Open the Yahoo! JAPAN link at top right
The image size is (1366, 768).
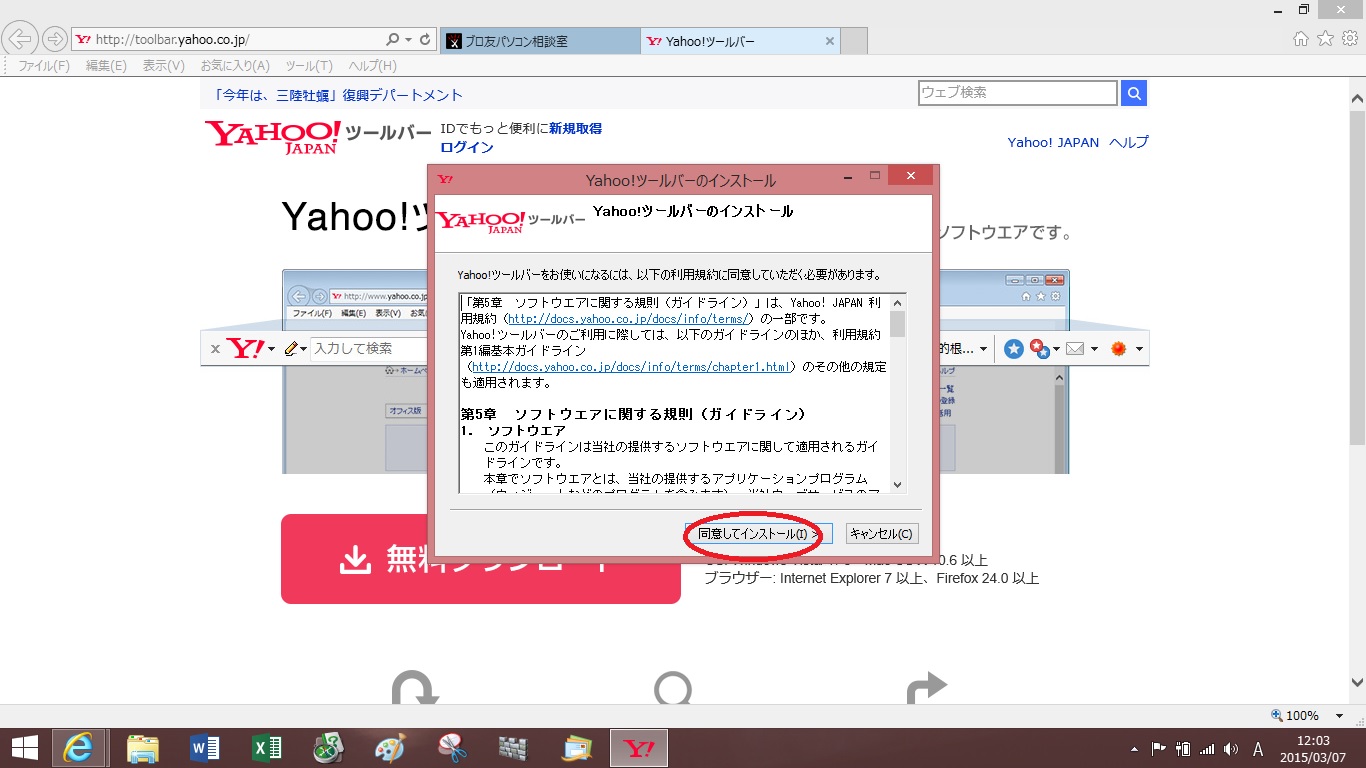pos(1053,142)
